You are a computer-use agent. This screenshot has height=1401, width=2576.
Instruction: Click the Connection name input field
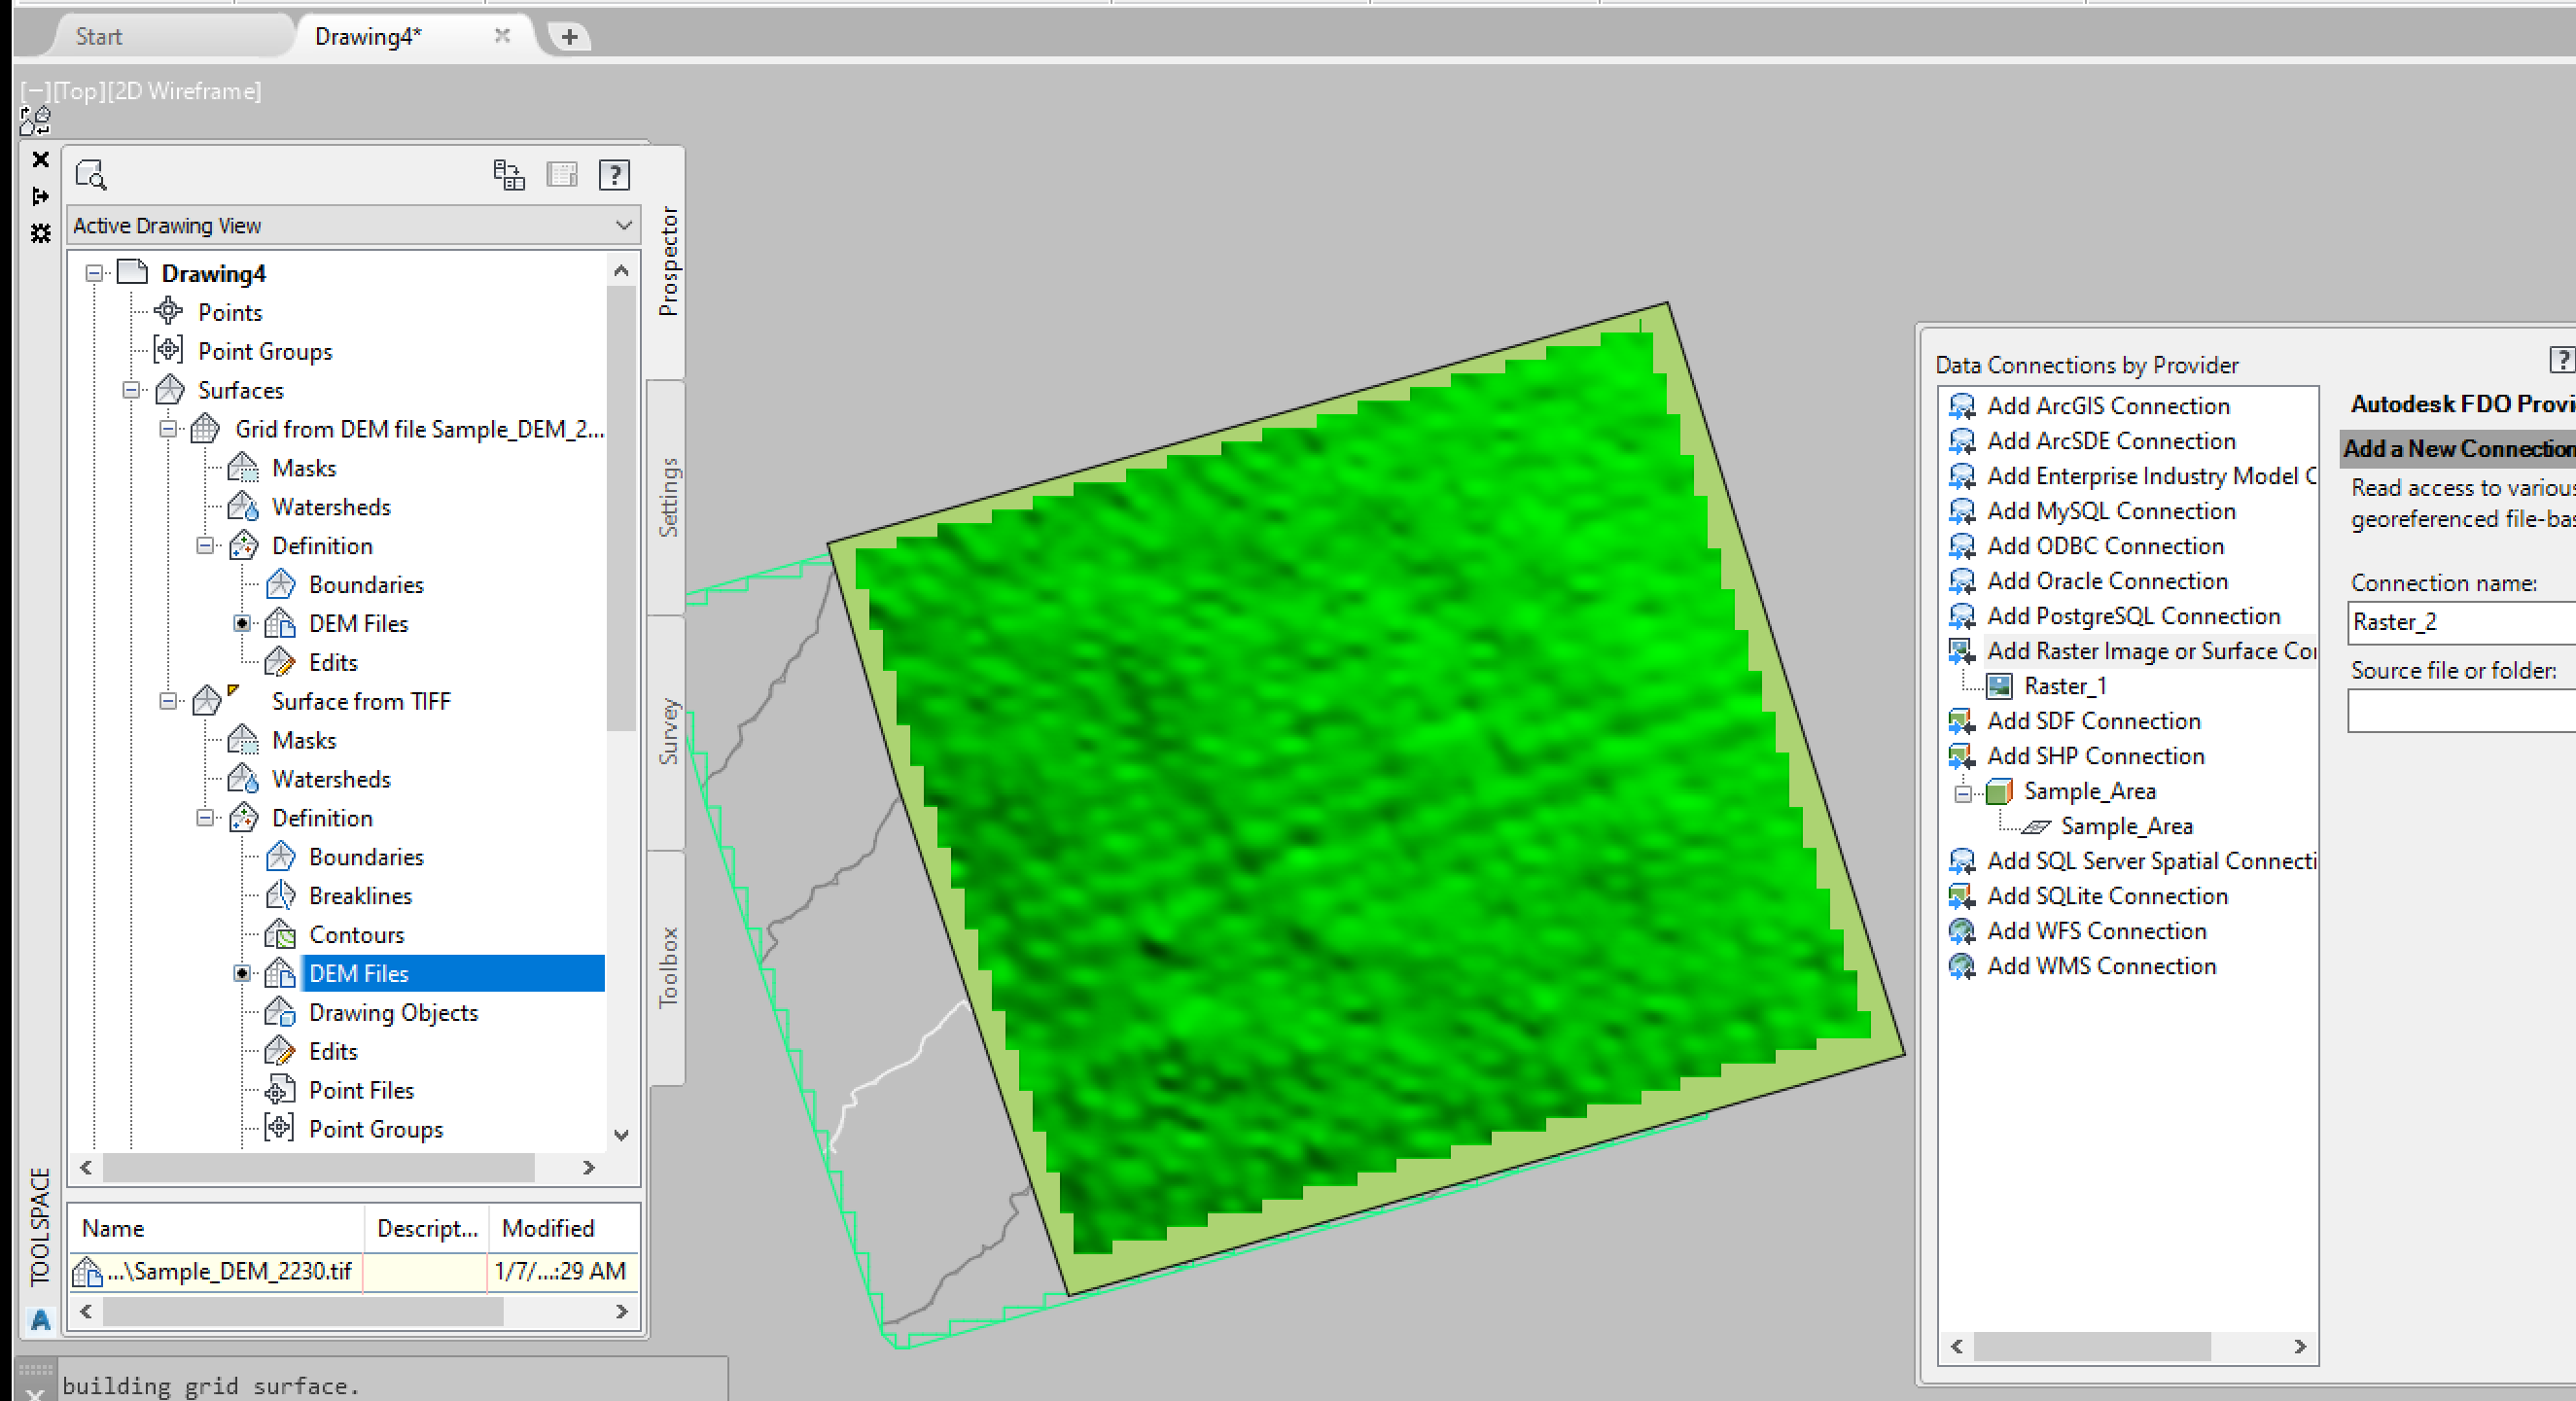pos(2462,622)
